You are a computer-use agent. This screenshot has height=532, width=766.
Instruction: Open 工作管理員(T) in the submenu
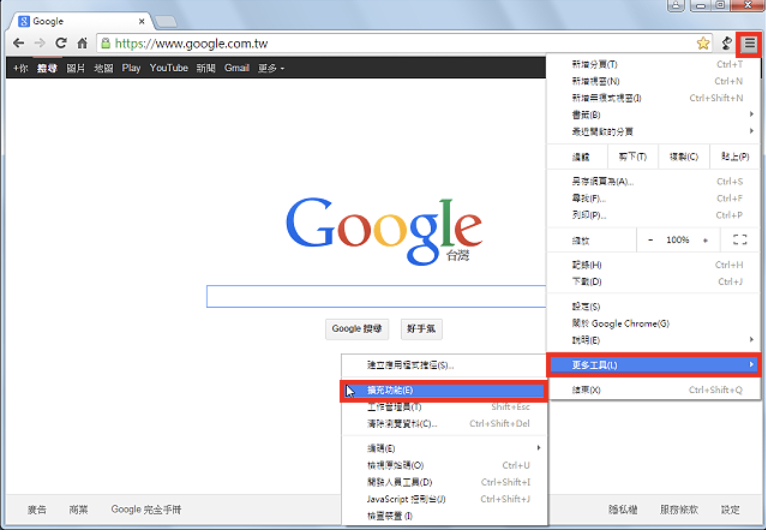point(445,407)
